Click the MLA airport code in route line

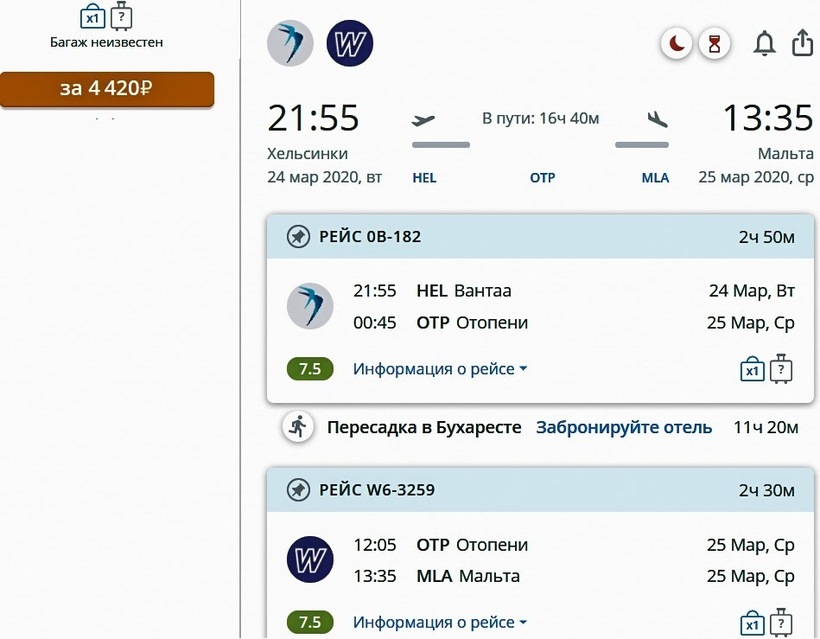pyautogui.click(x=655, y=178)
